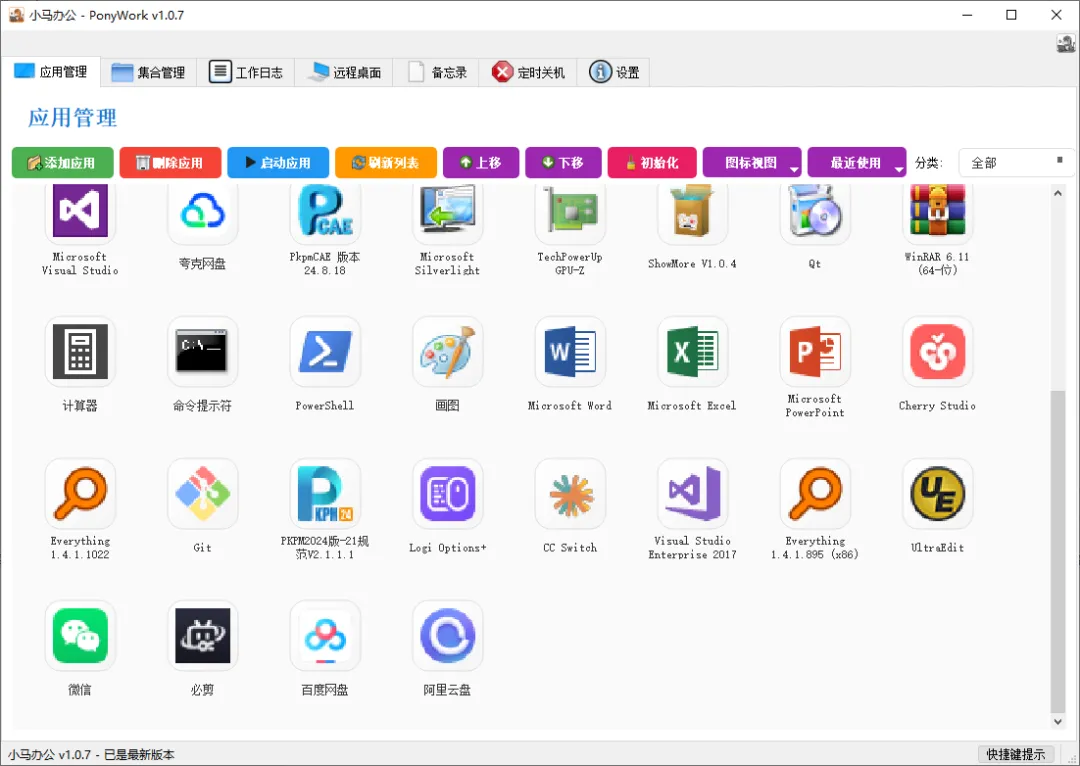The image size is (1080, 766).
Task: Click the green 添加应用 button
Action: click(x=63, y=163)
